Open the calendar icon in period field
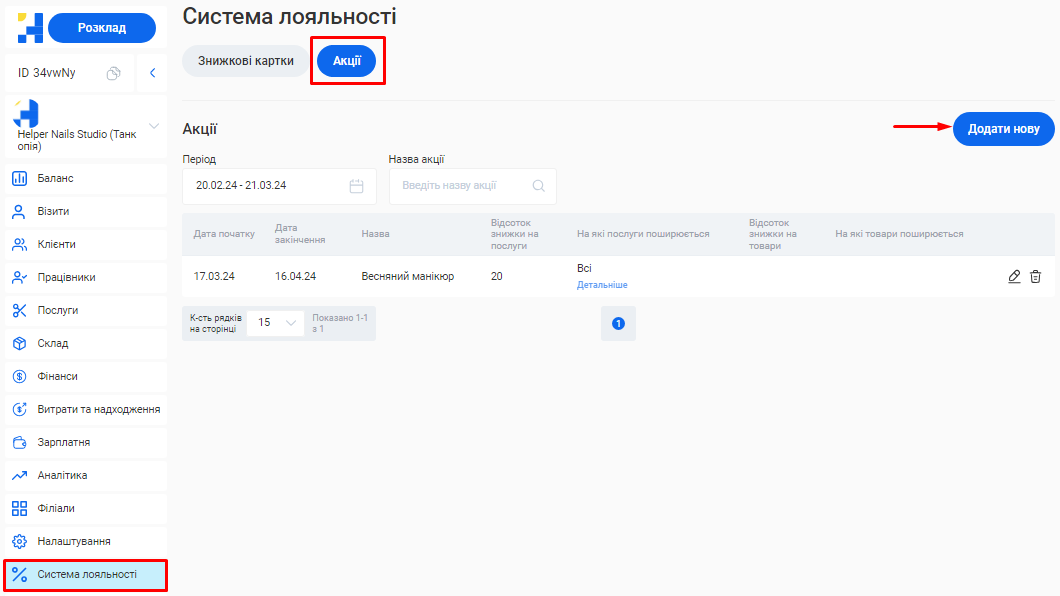 356,186
